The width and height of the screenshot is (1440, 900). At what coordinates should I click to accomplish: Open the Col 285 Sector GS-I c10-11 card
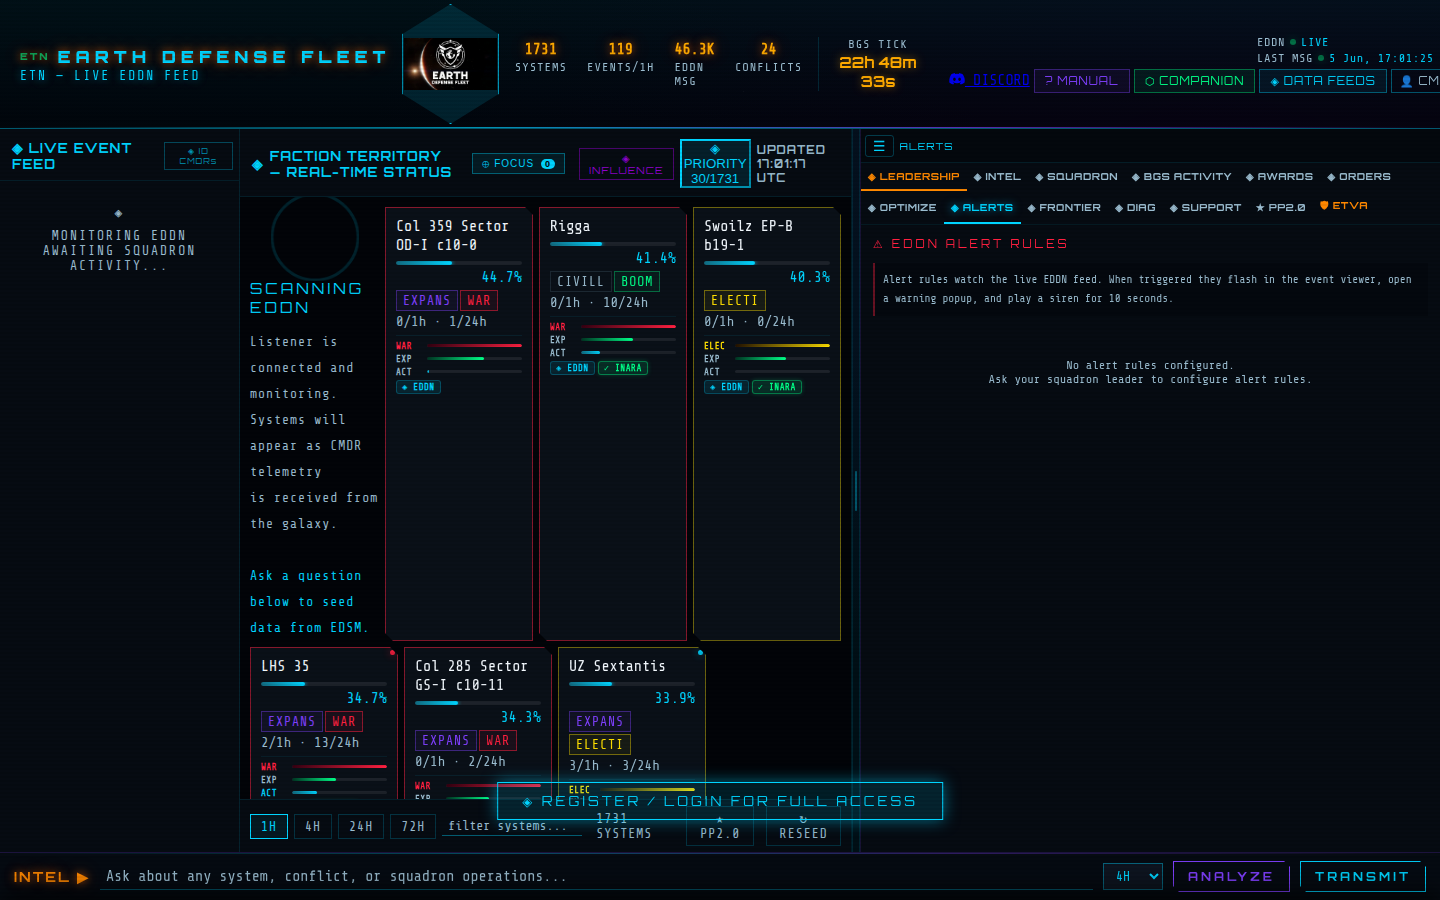(x=478, y=723)
